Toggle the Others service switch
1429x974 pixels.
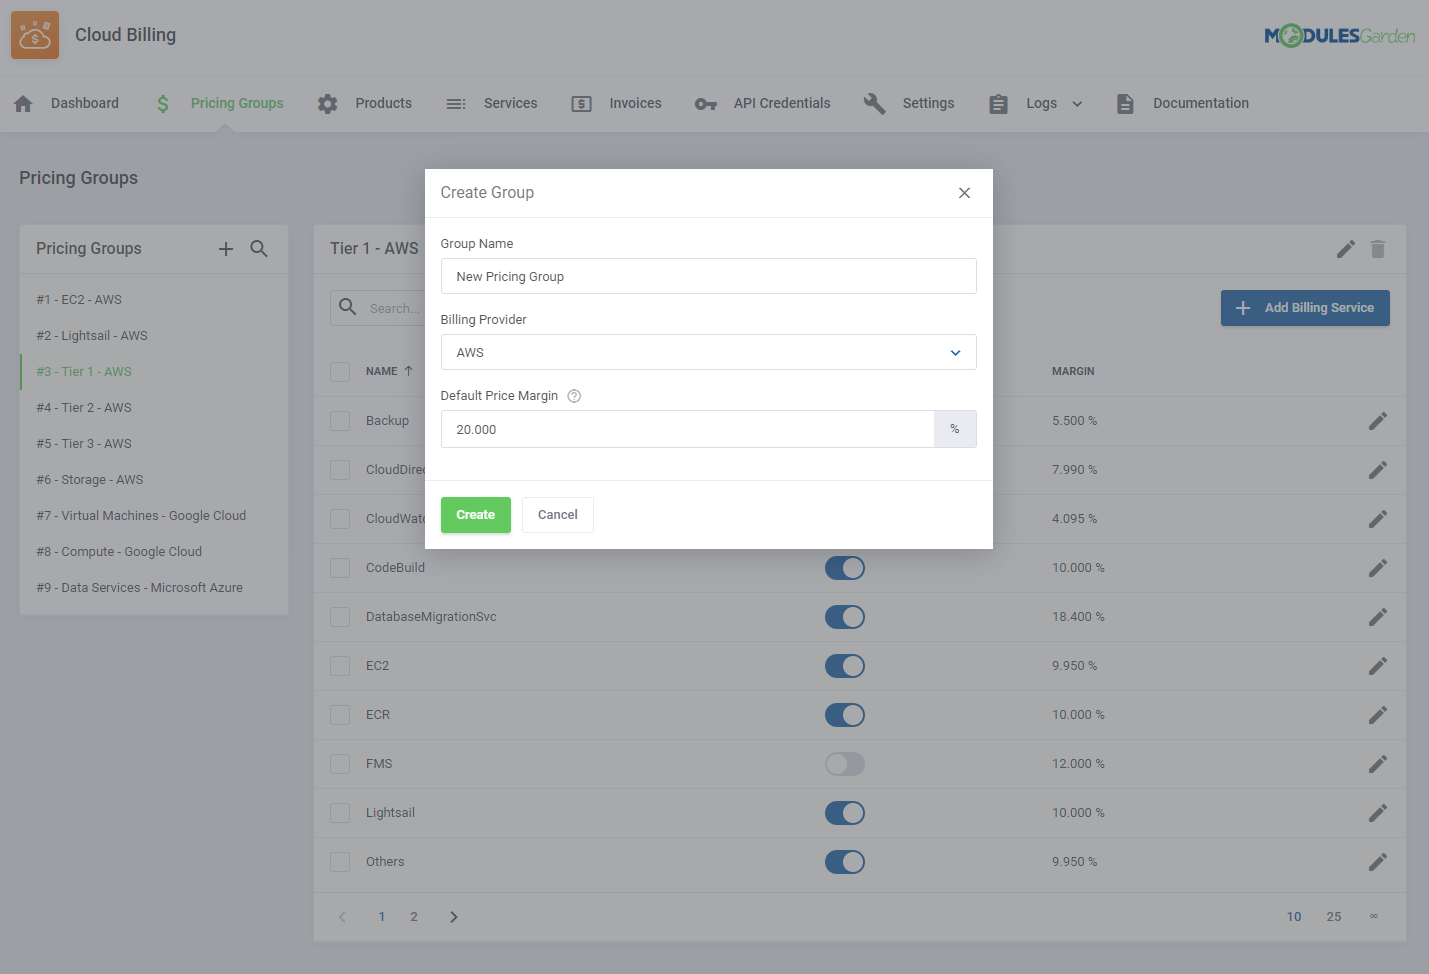(x=845, y=862)
